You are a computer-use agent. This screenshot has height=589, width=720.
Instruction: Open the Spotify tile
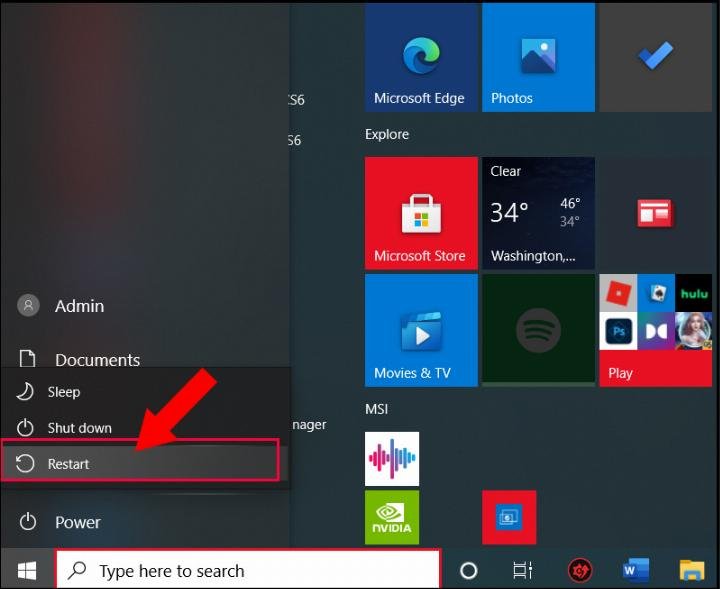coord(537,330)
